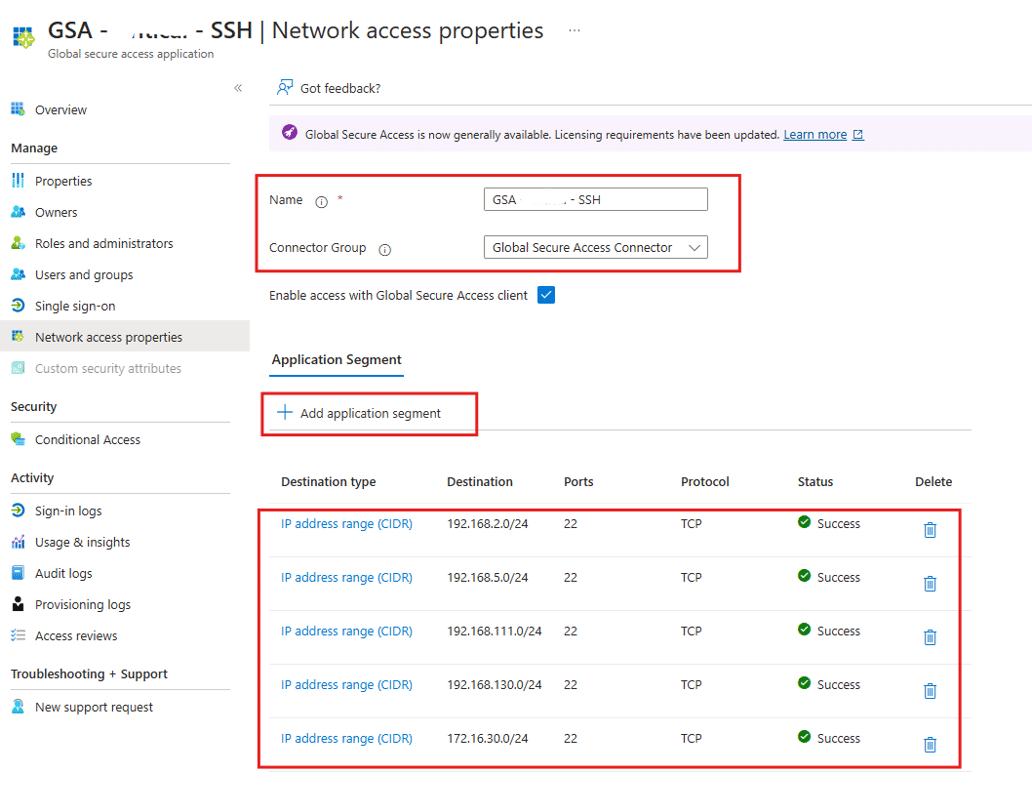
Task: Click the New support request icon
Action: (18, 707)
